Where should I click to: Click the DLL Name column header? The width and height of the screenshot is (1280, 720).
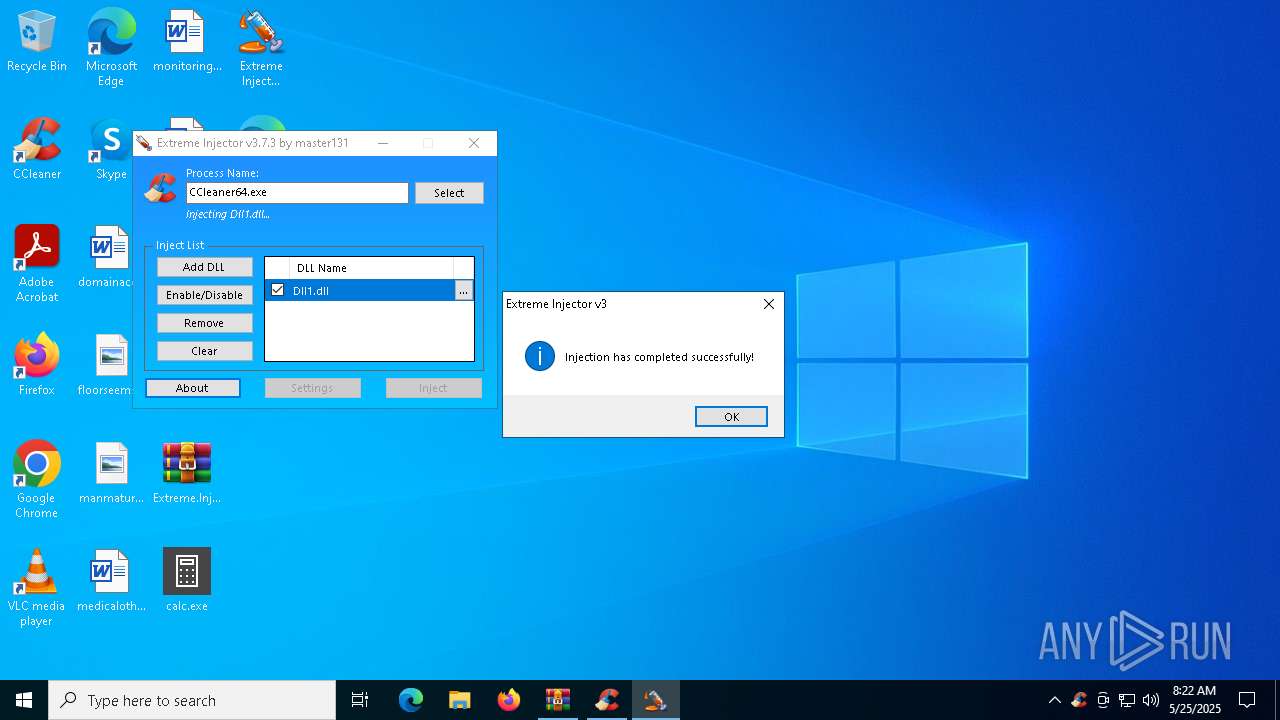[371, 268]
